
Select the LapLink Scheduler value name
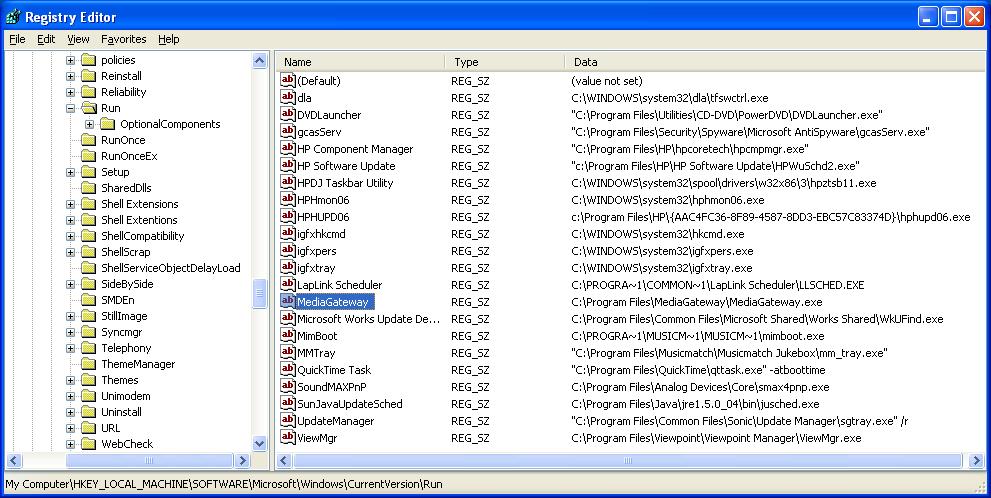click(x=339, y=285)
